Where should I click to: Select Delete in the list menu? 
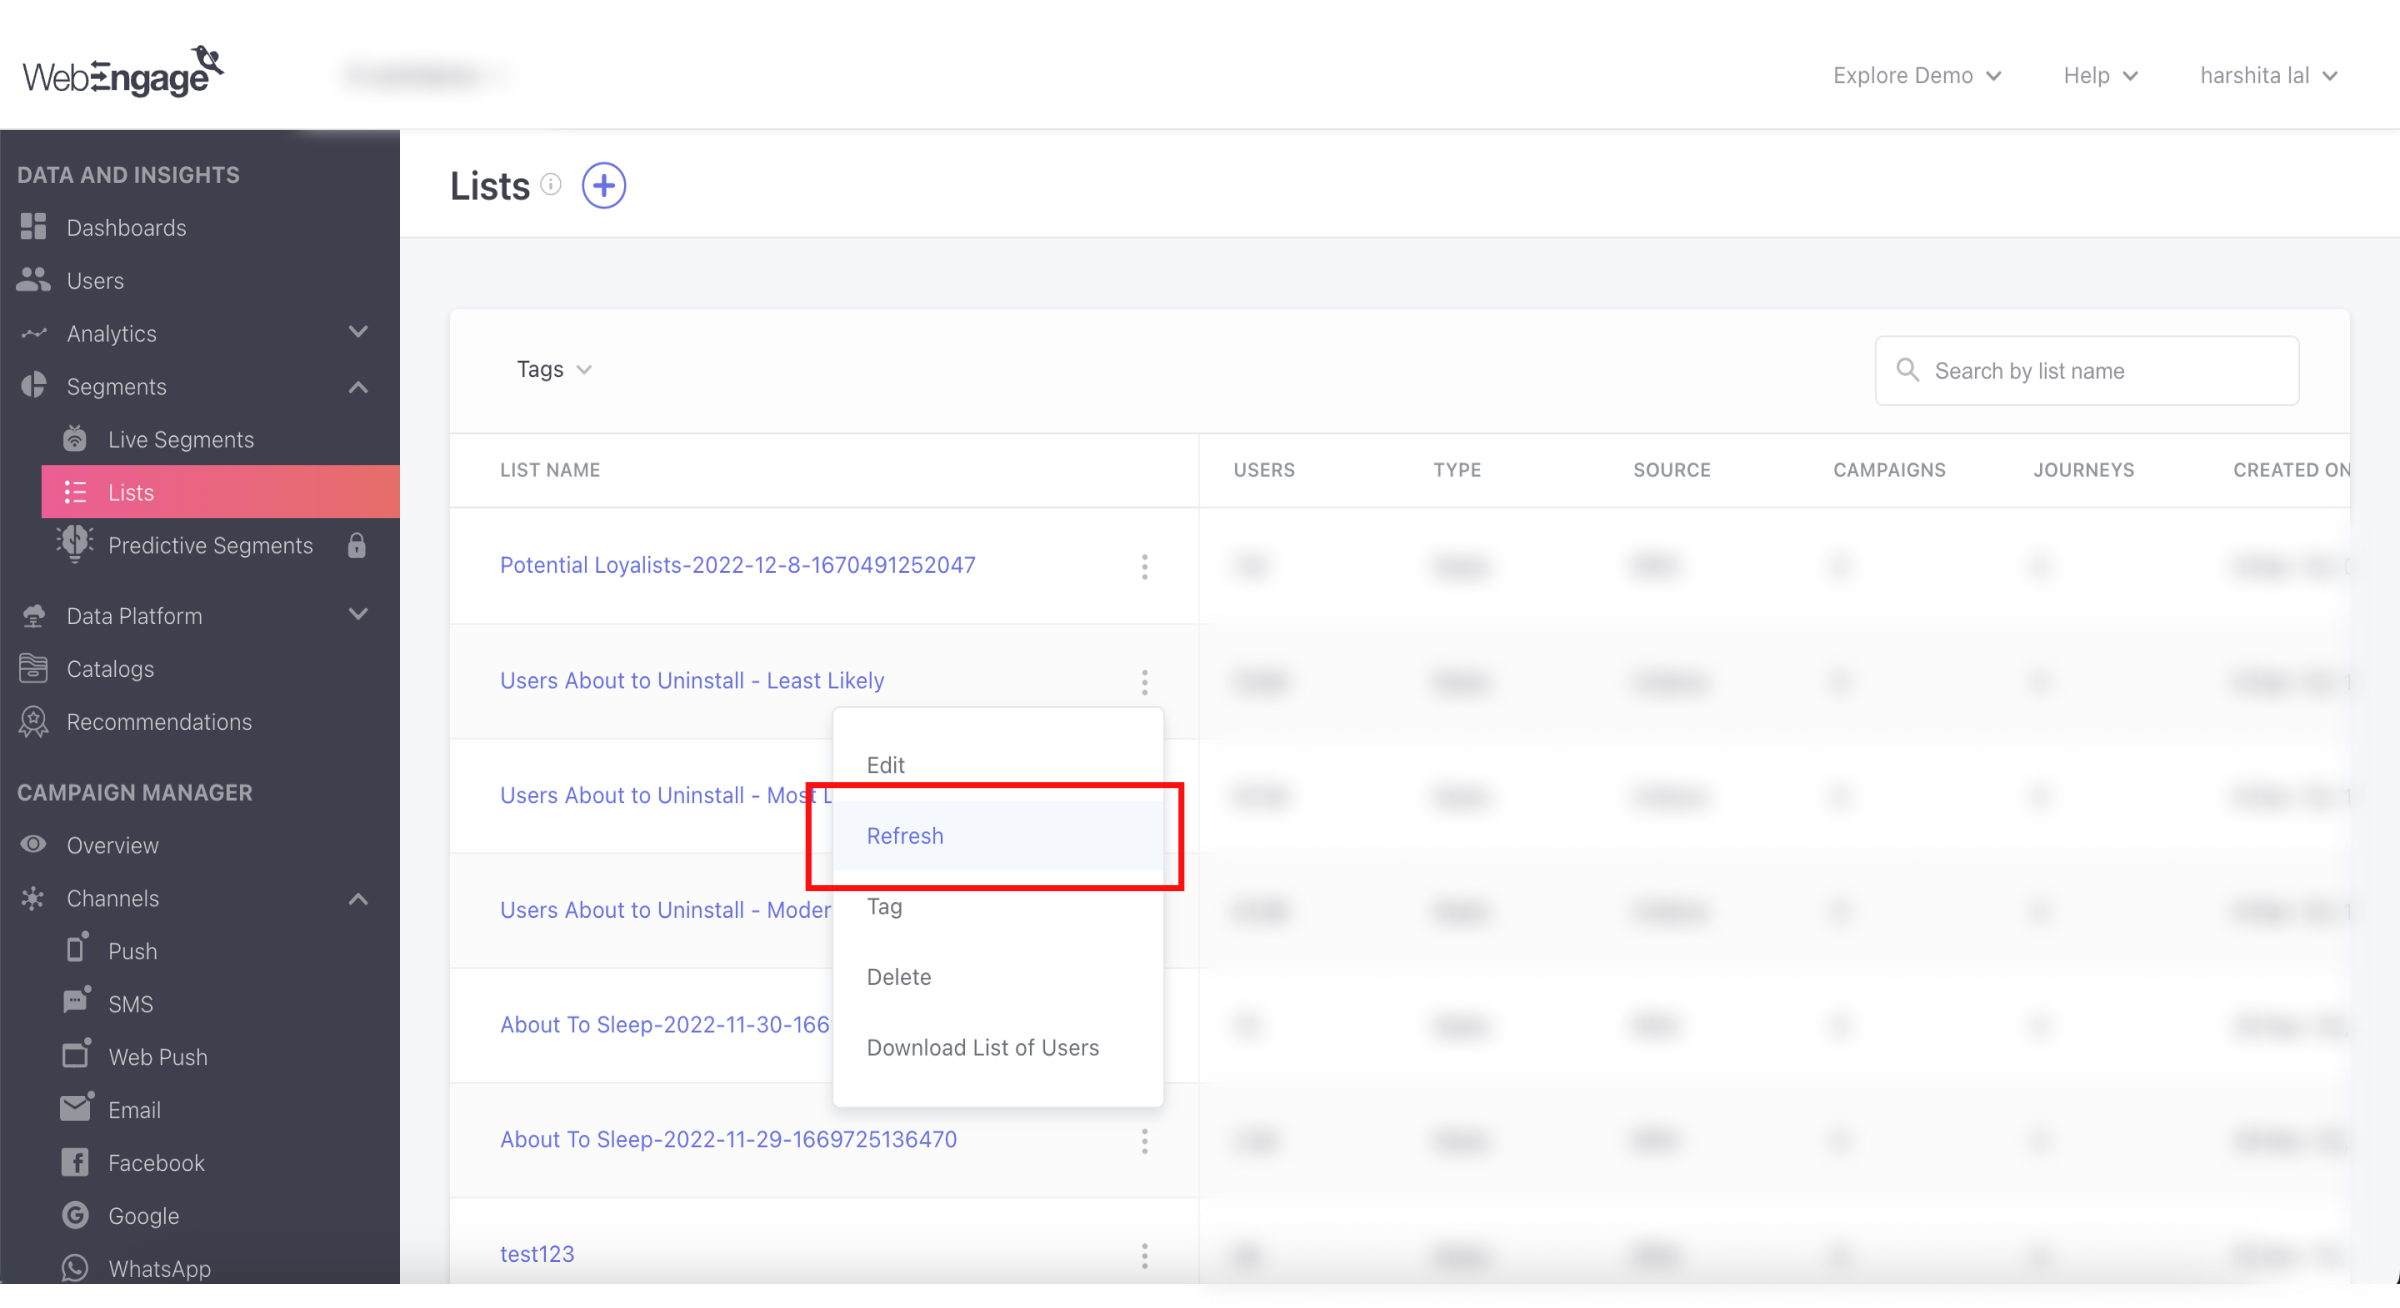pyautogui.click(x=898, y=977)
